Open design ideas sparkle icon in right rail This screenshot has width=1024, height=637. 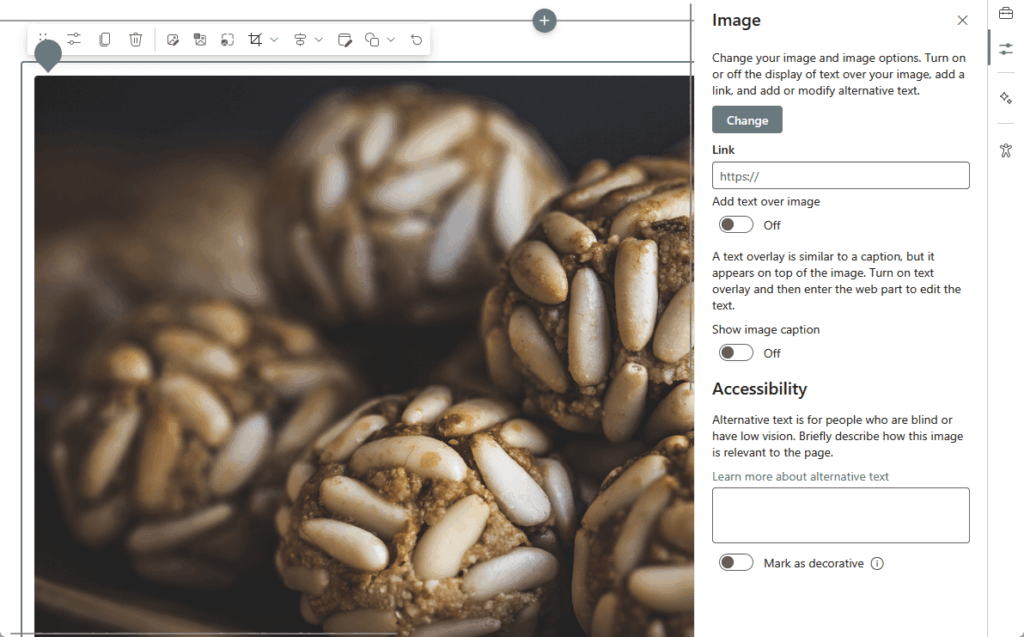point(1006,98)
